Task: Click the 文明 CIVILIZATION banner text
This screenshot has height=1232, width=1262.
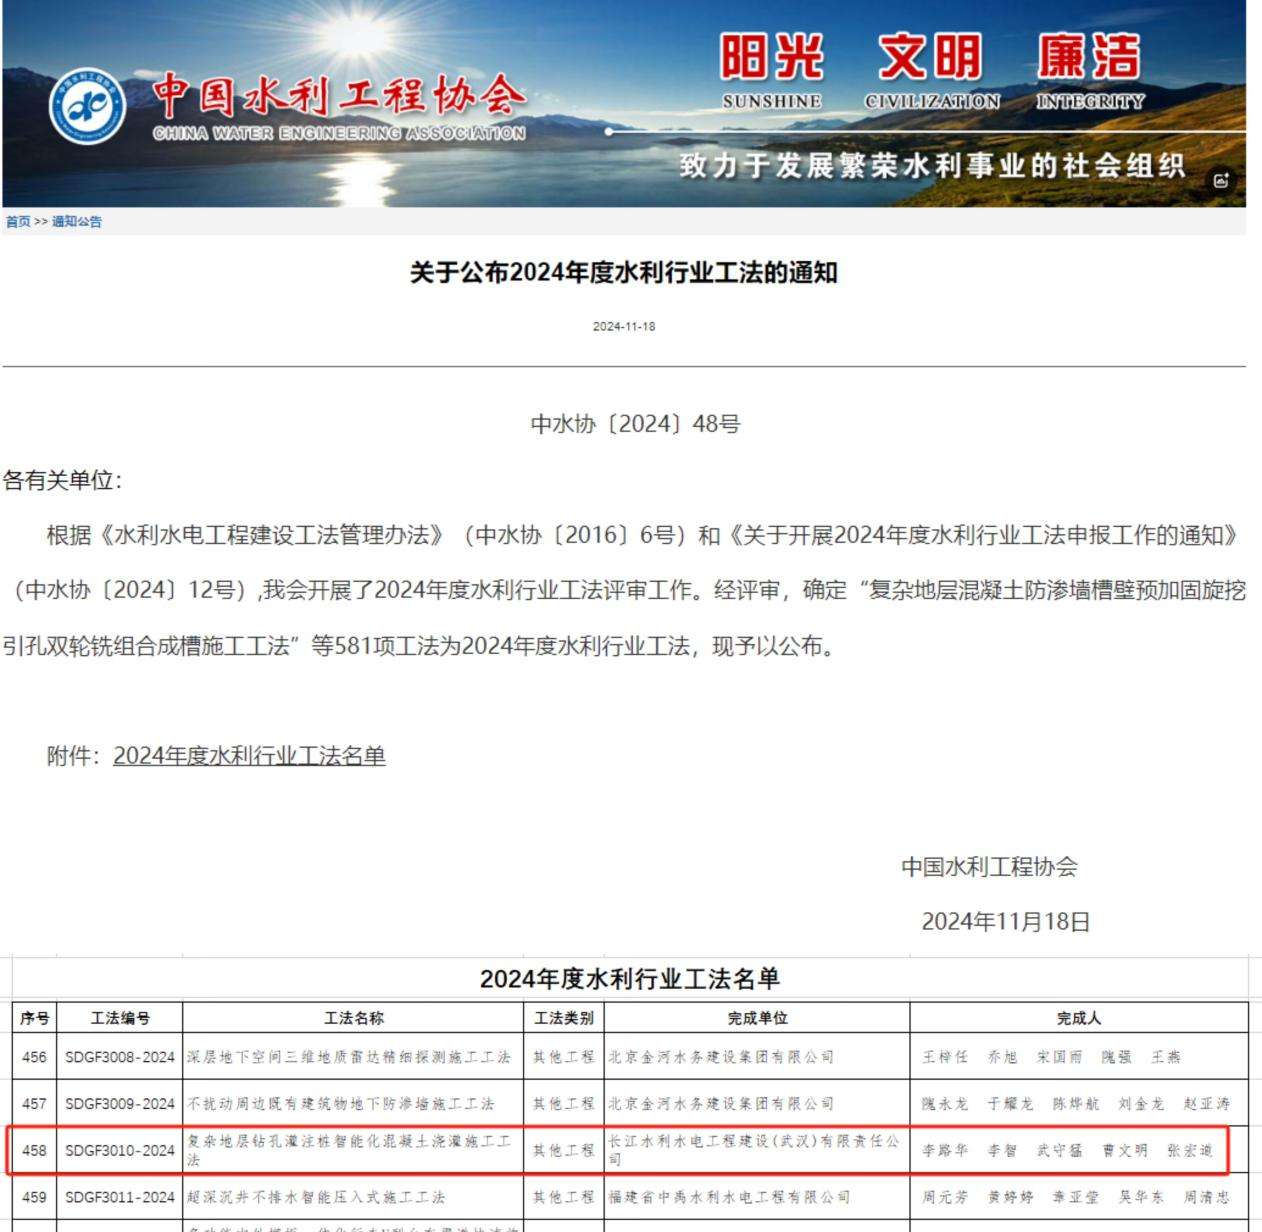Action: 931,70
